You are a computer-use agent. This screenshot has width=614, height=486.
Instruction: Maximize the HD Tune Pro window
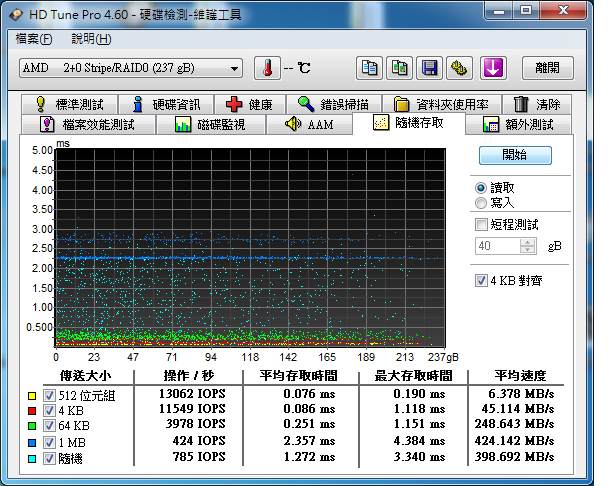[526, 11]
